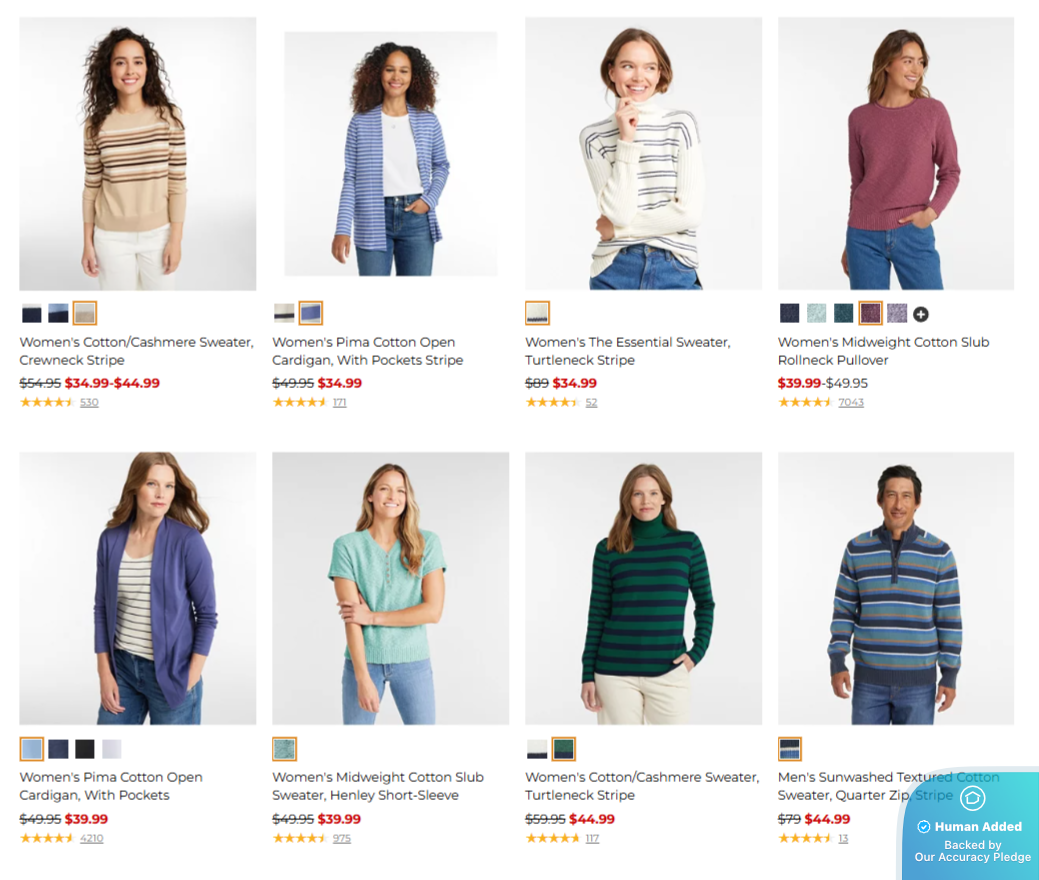Choose the purple swatch on the Rollneck Pullover

click(871, 313)
